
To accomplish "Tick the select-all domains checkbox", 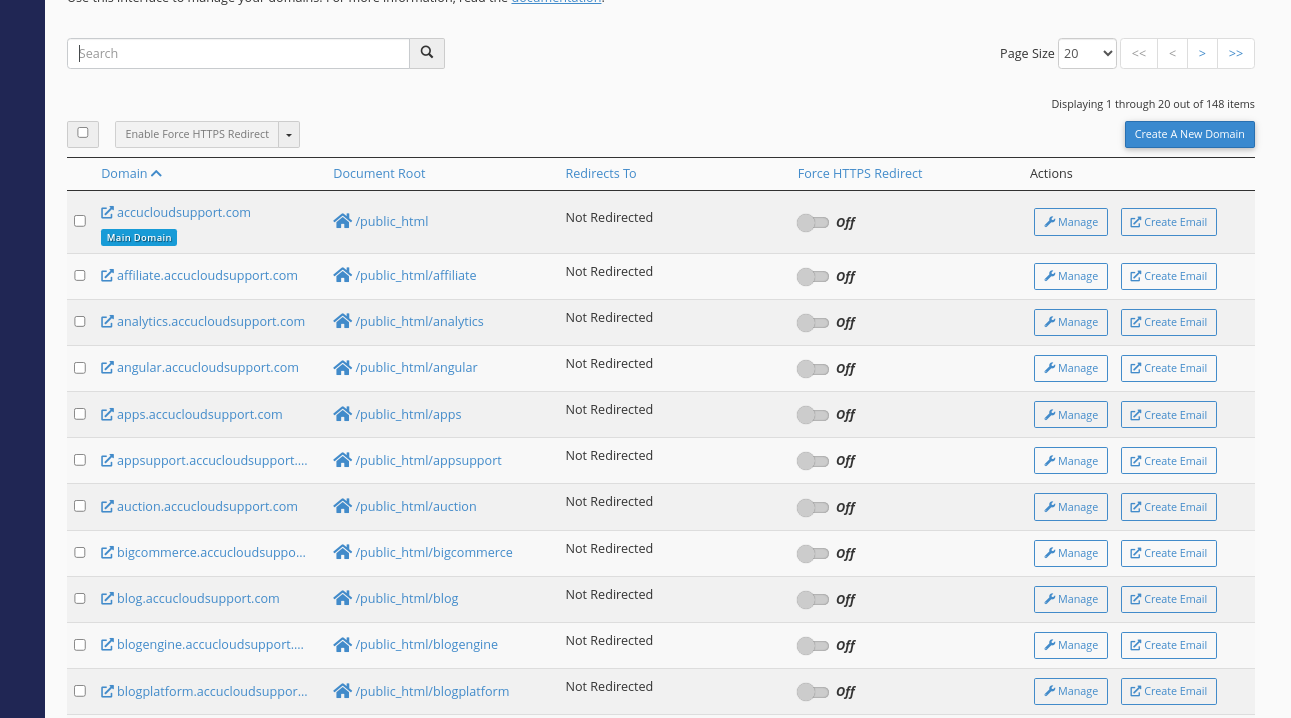I will pos(83,133).
